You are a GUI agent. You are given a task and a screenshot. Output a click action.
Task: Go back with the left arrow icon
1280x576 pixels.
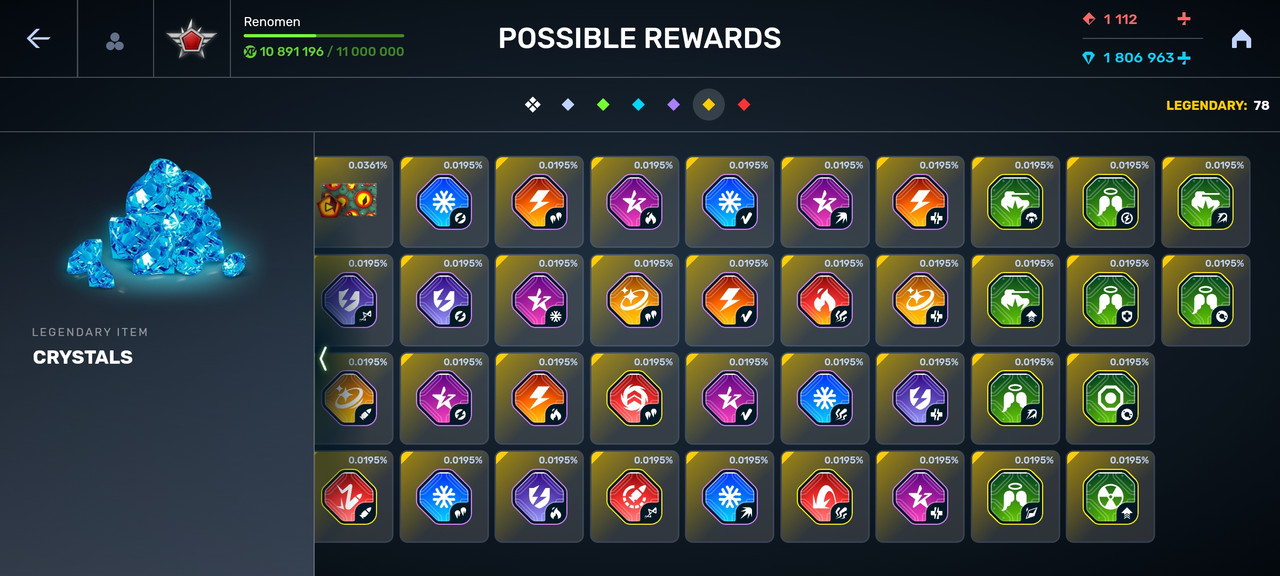tap(38, 38)
